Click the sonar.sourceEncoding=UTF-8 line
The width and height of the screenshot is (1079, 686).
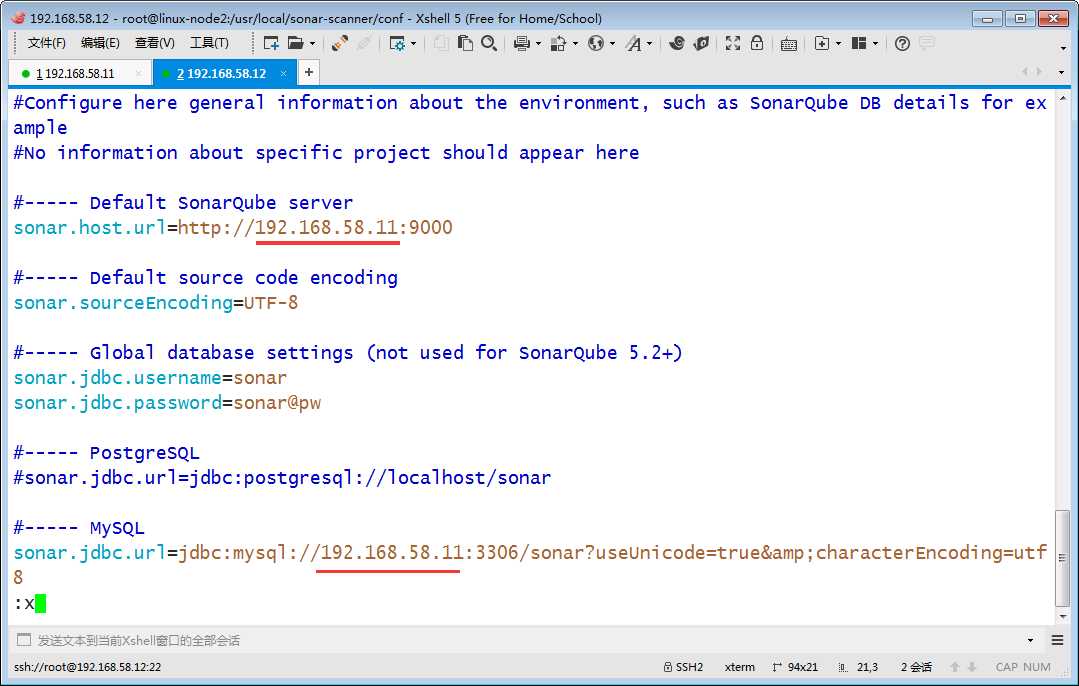click(156, 303)
